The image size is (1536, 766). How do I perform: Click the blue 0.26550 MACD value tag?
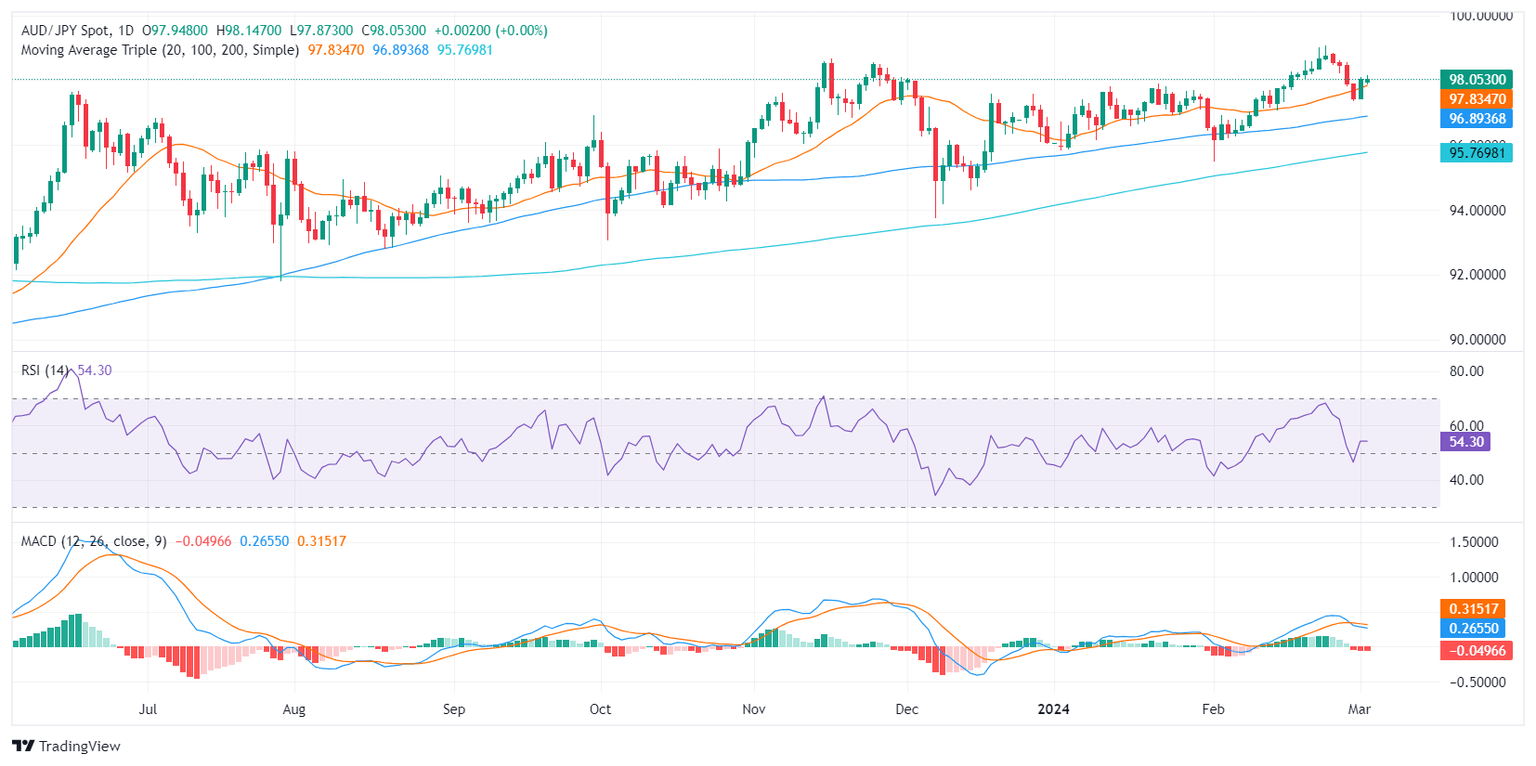[1473, 629]
